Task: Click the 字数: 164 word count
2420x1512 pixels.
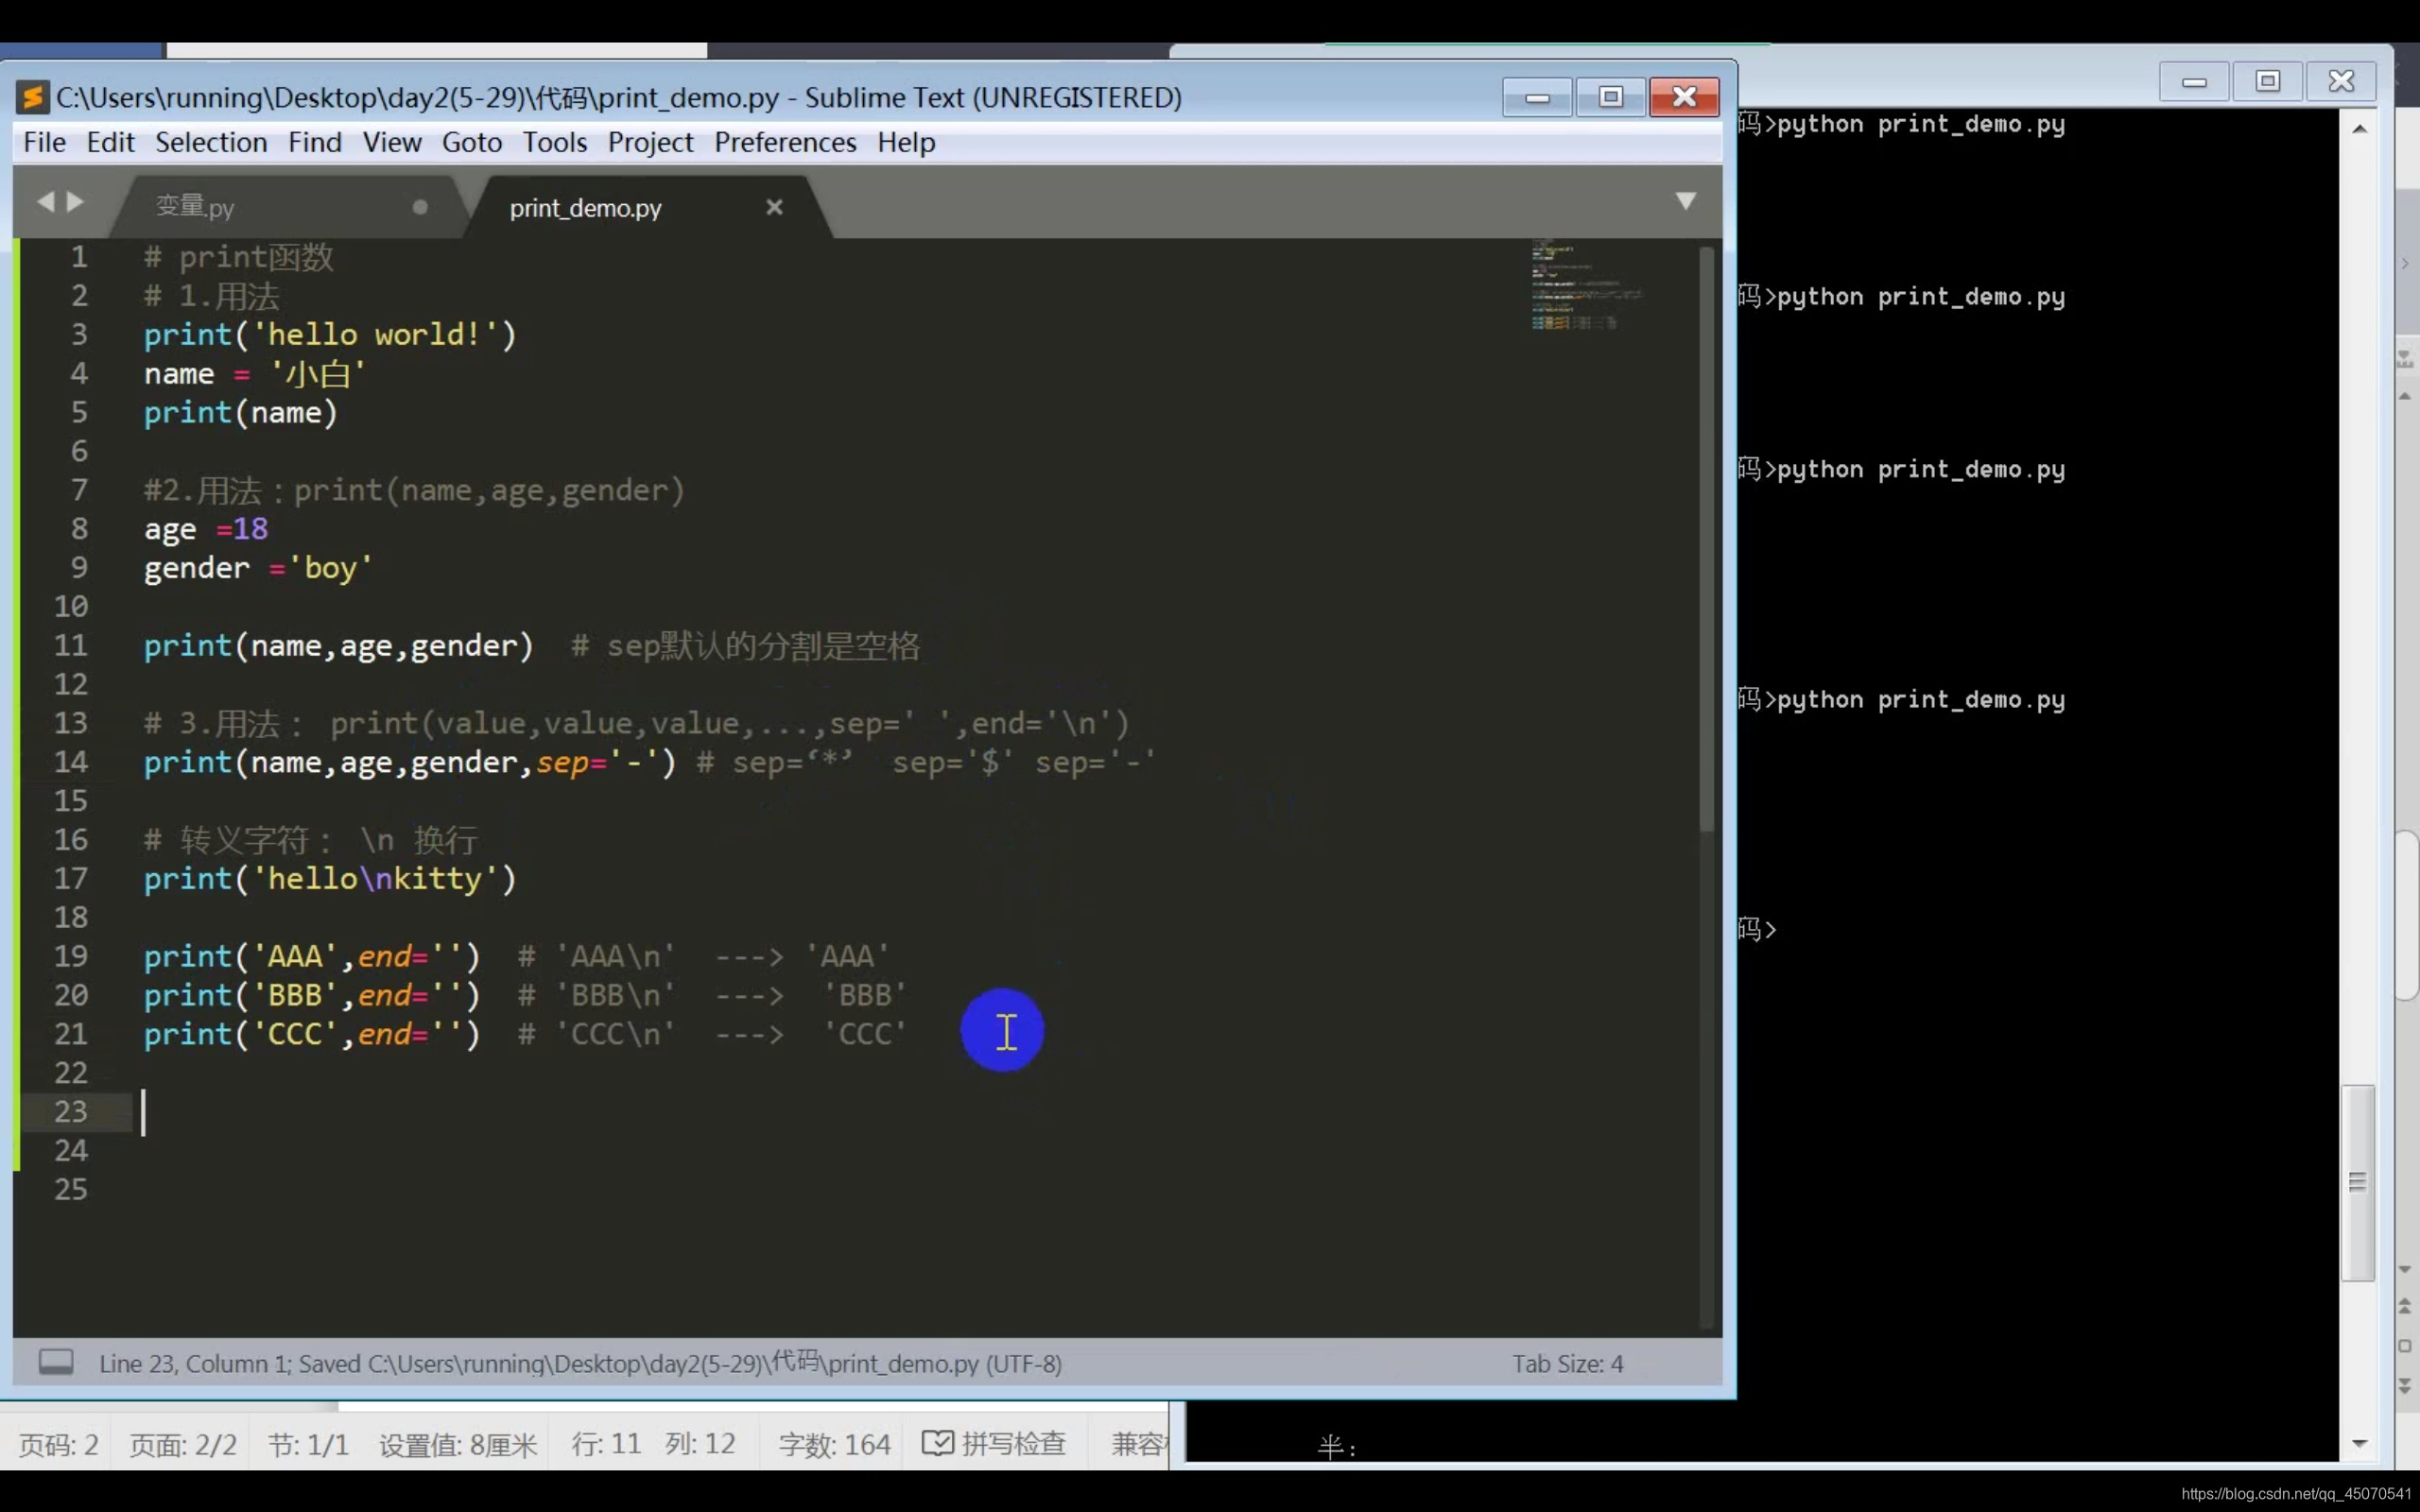Action: 834,1444
